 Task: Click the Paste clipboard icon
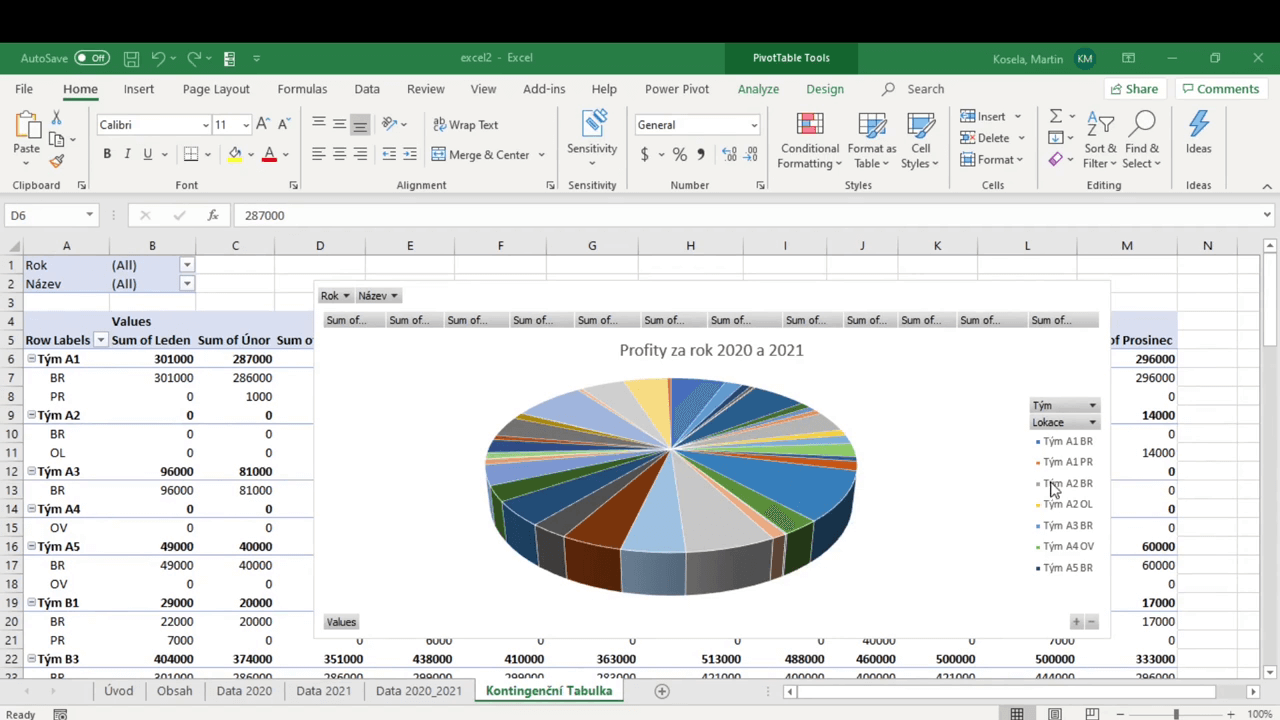(27, 125)
